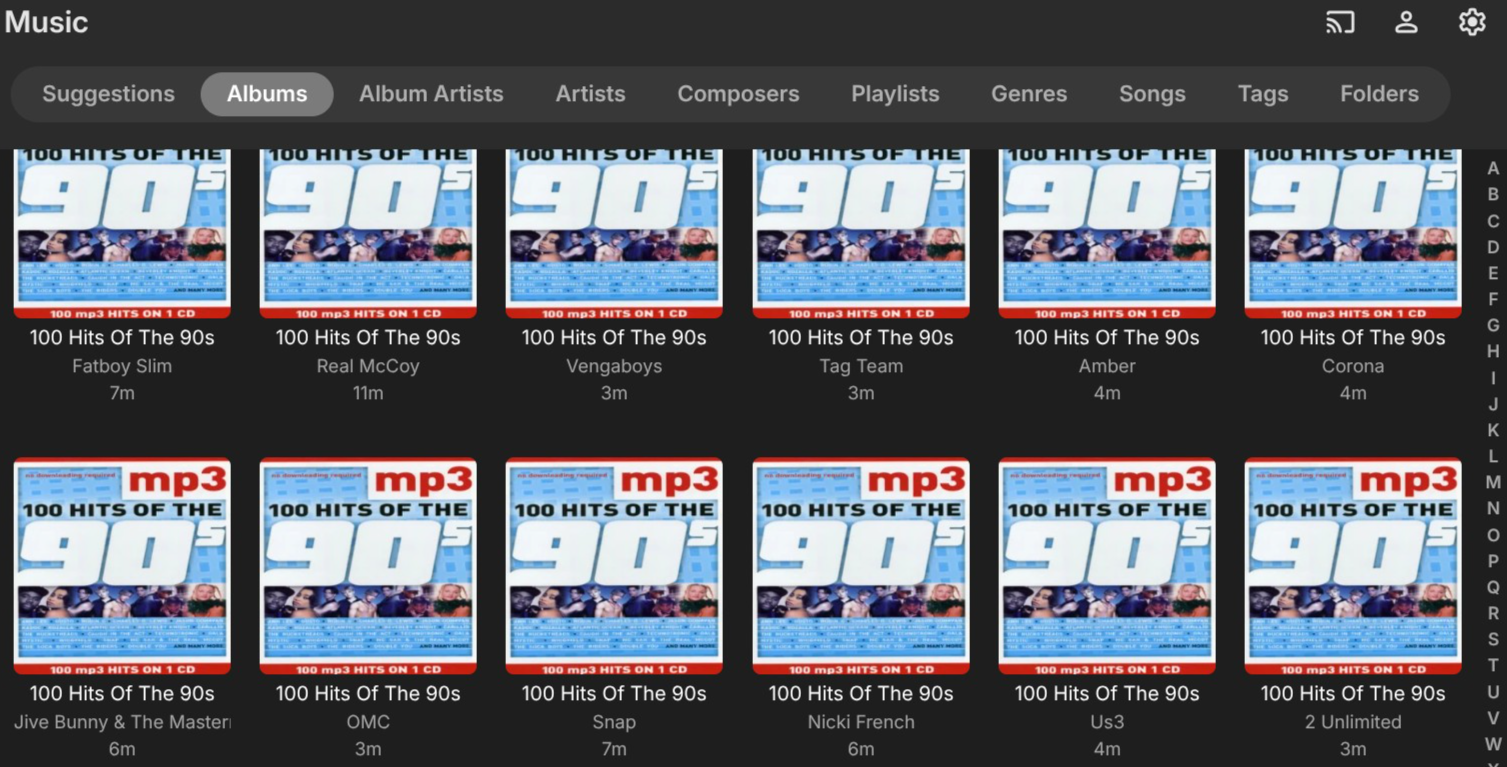Screen dimensions: 1507x767
Task: Go to the Nicki French artist page
Action: [x=861, y=722]
